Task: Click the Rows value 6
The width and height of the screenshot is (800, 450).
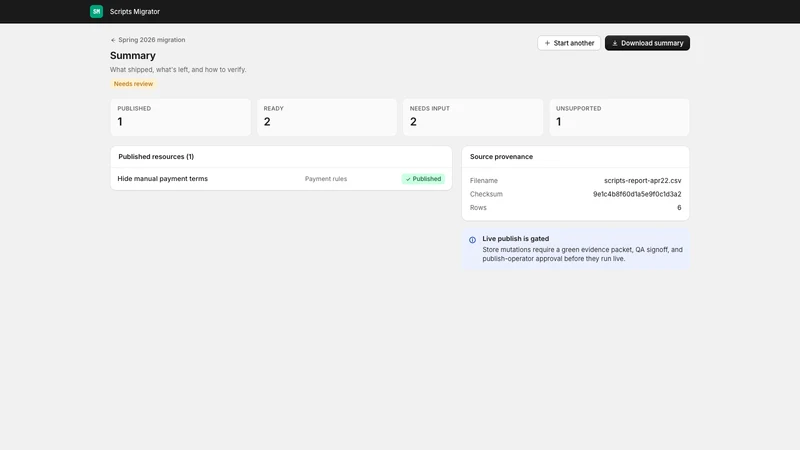Action: (679, 208)
